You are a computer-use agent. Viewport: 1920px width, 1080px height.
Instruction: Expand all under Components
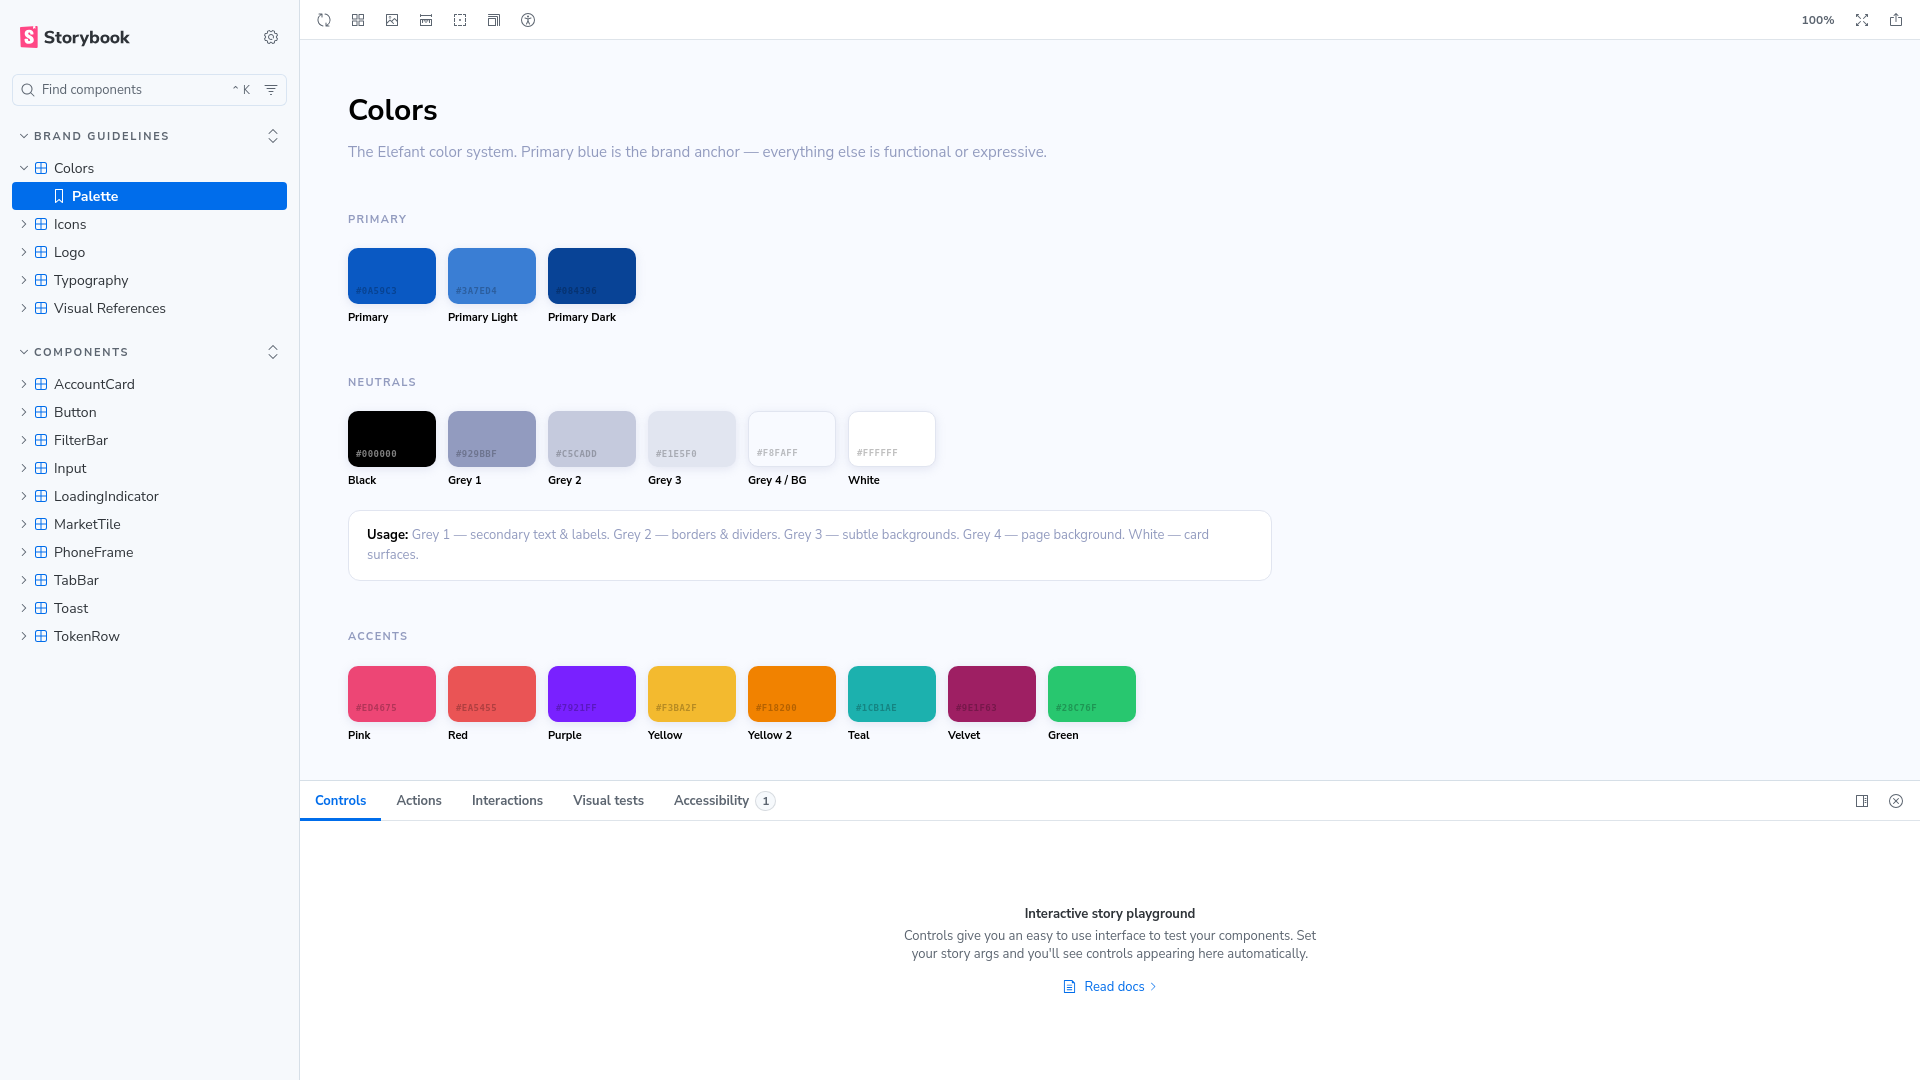[273, 352]
